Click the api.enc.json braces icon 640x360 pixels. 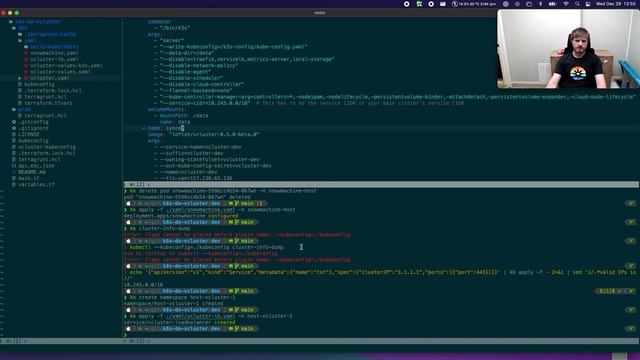14,166
